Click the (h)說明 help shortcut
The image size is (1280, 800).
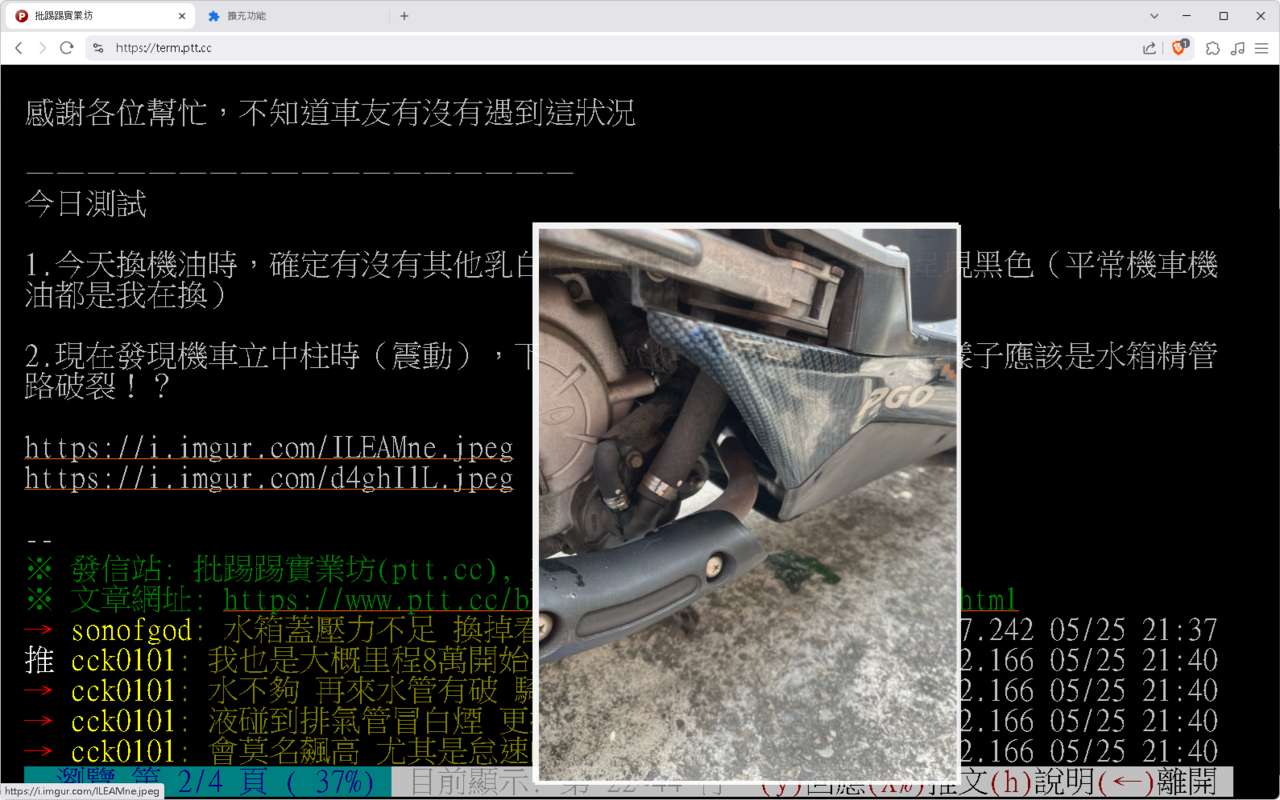pos(1040,782)
